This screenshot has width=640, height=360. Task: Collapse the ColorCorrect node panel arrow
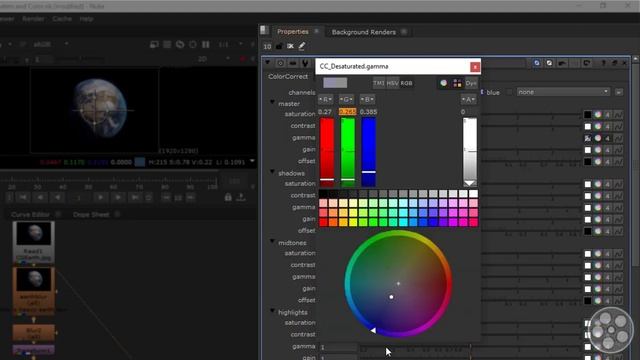click(268, 63)
